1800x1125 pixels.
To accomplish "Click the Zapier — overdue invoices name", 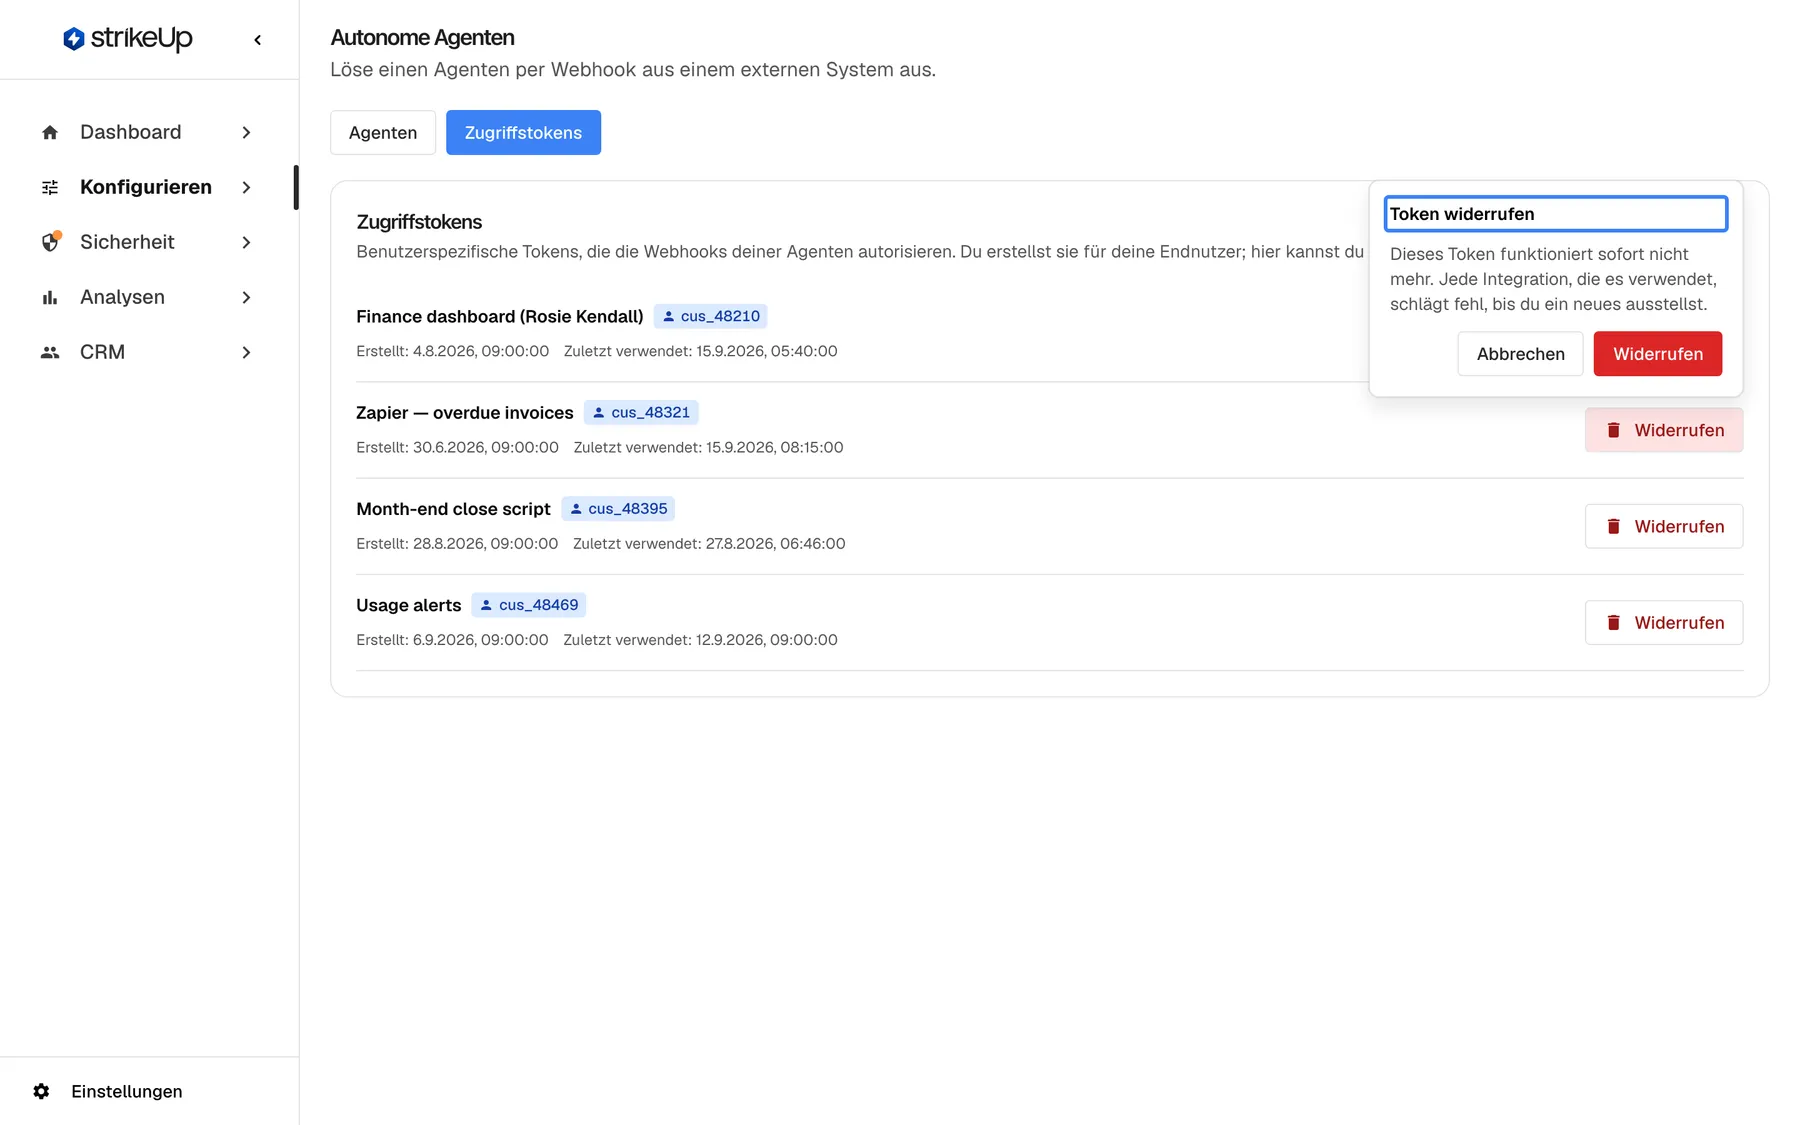I will click(465, 412).
